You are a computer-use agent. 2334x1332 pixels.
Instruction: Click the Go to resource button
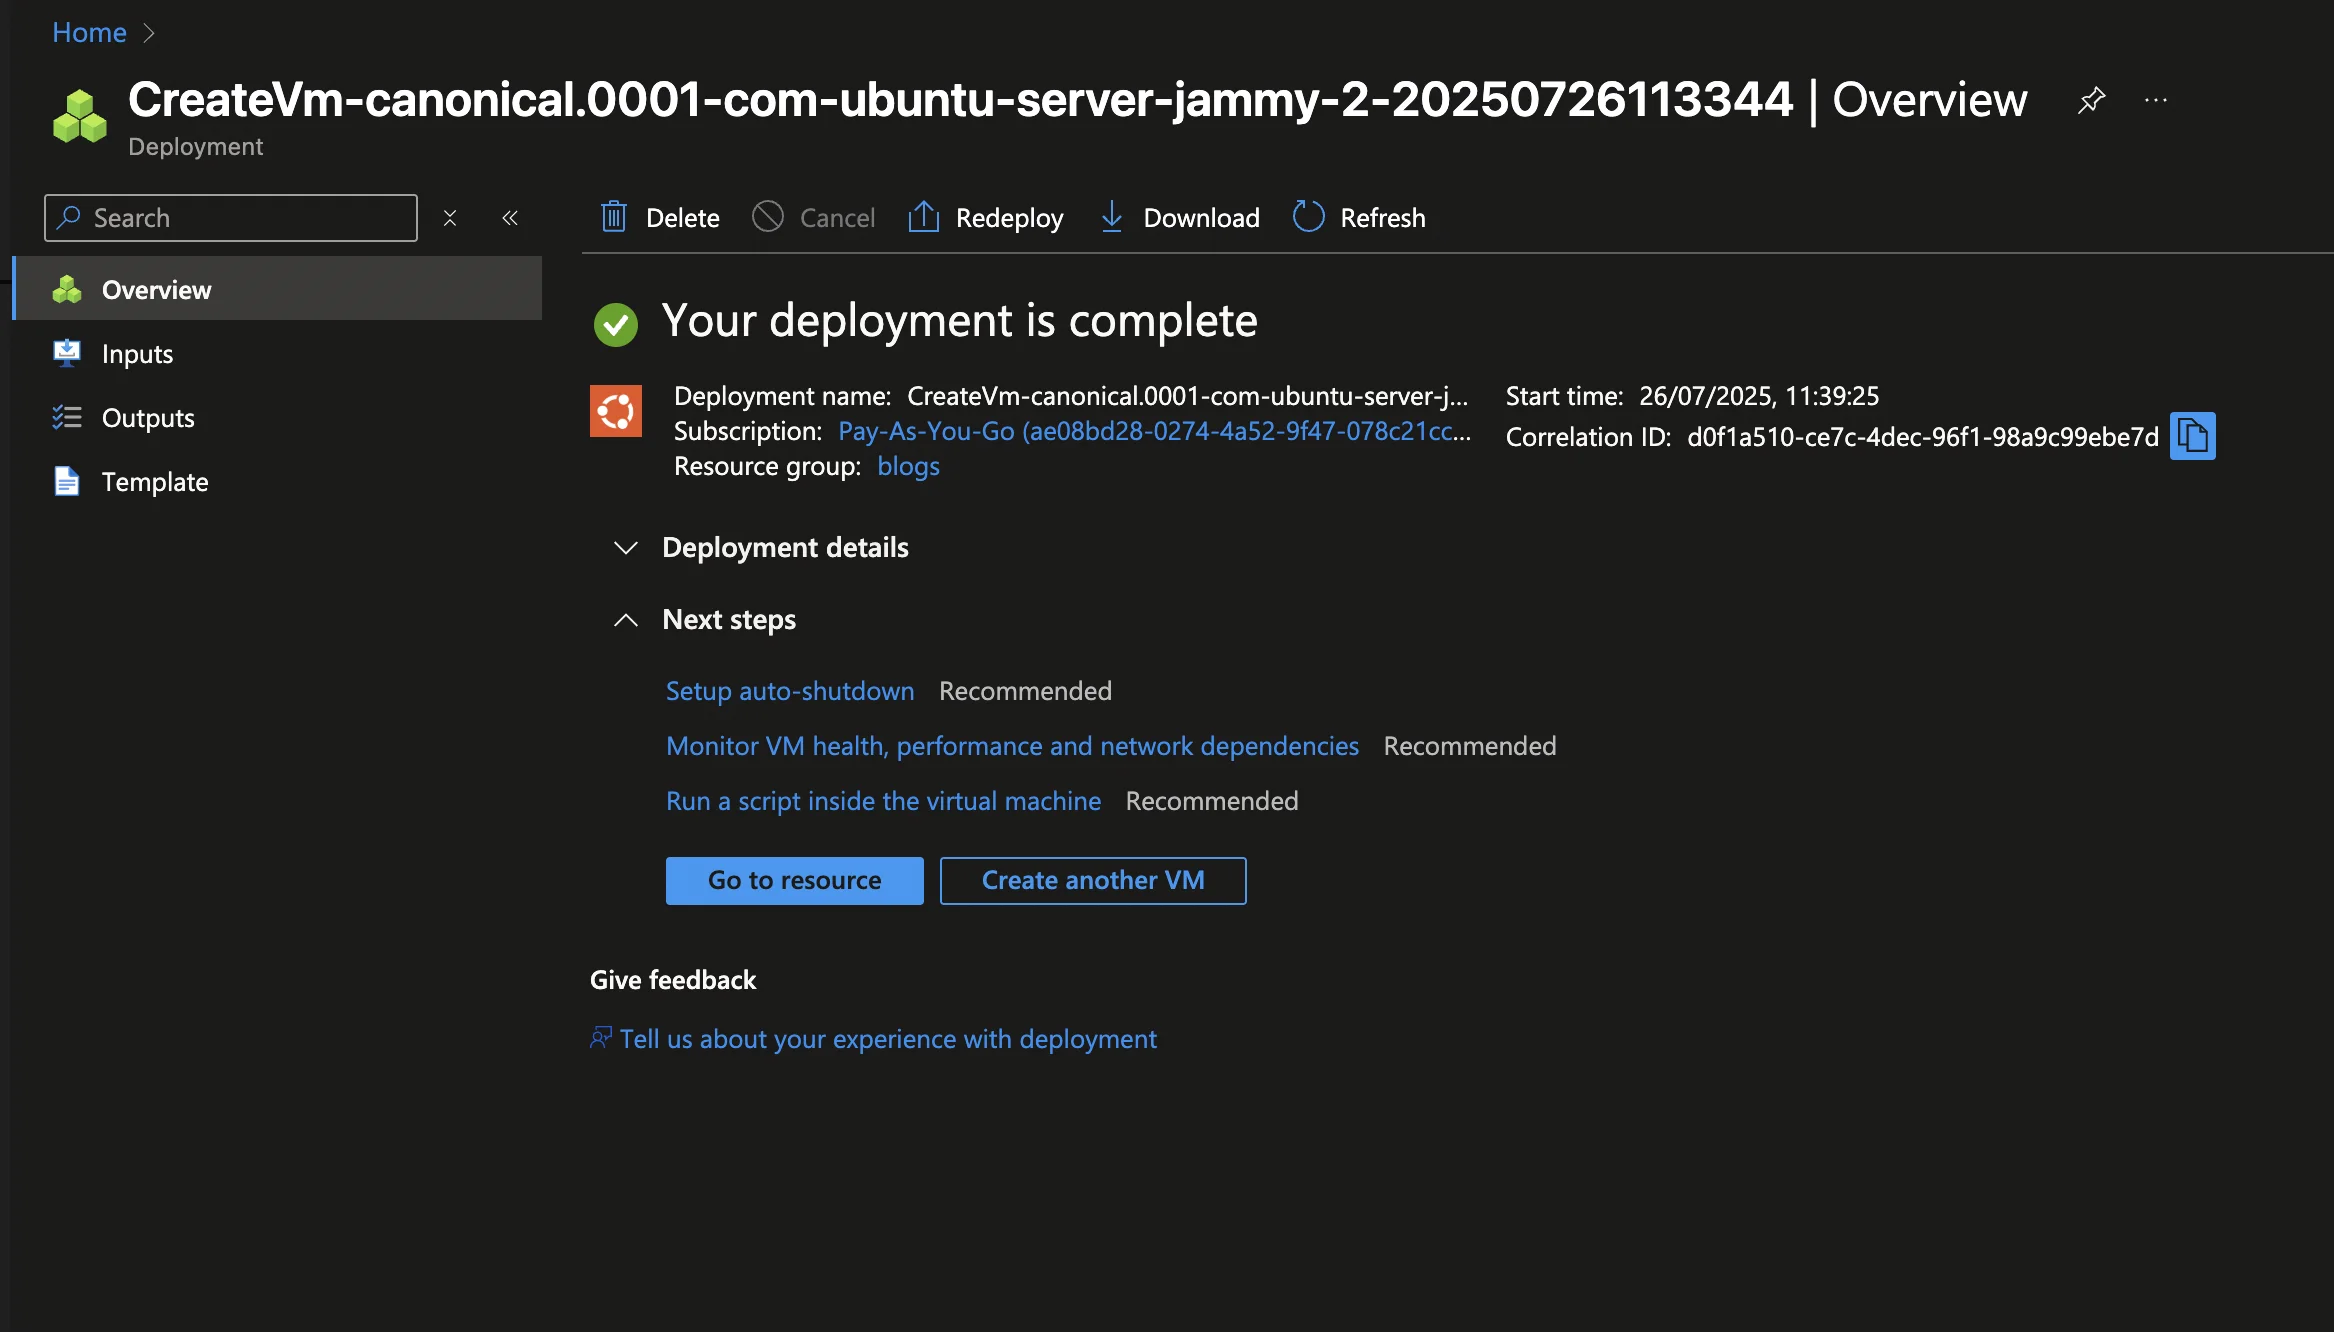pos(794,881)
